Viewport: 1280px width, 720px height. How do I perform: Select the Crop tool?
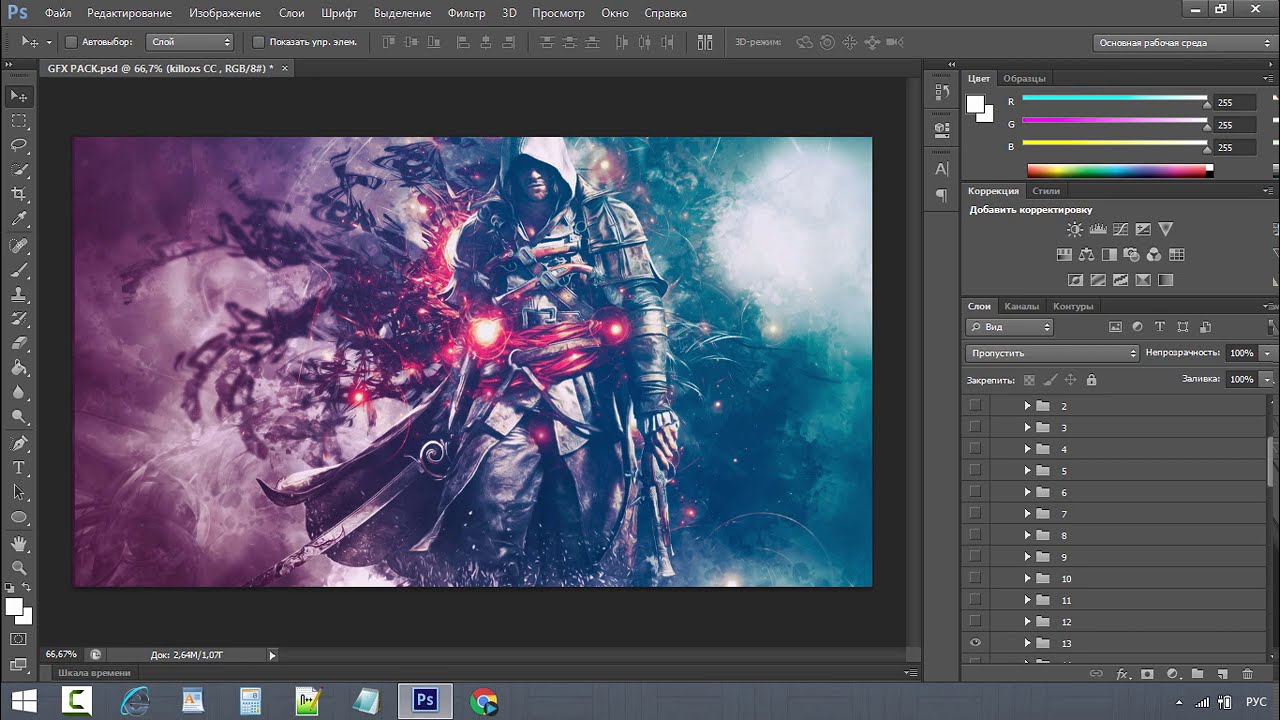(19, 194)
